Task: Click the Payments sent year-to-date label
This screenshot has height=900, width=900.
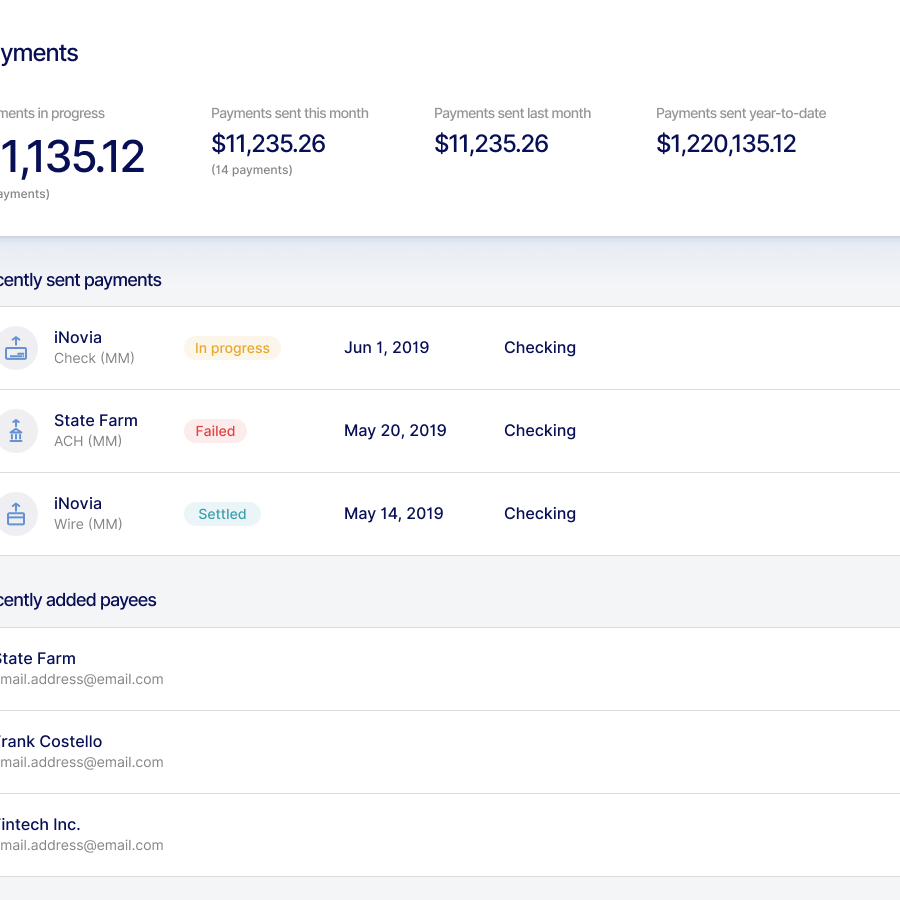Action: tap(740, 114)
